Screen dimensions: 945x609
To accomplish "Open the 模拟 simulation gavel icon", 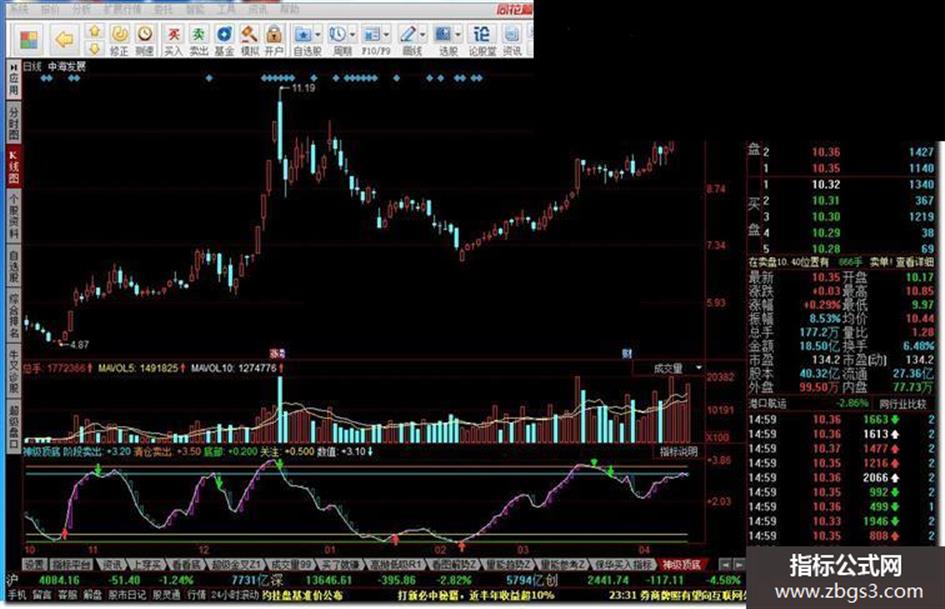I will (x=249, y=40).
